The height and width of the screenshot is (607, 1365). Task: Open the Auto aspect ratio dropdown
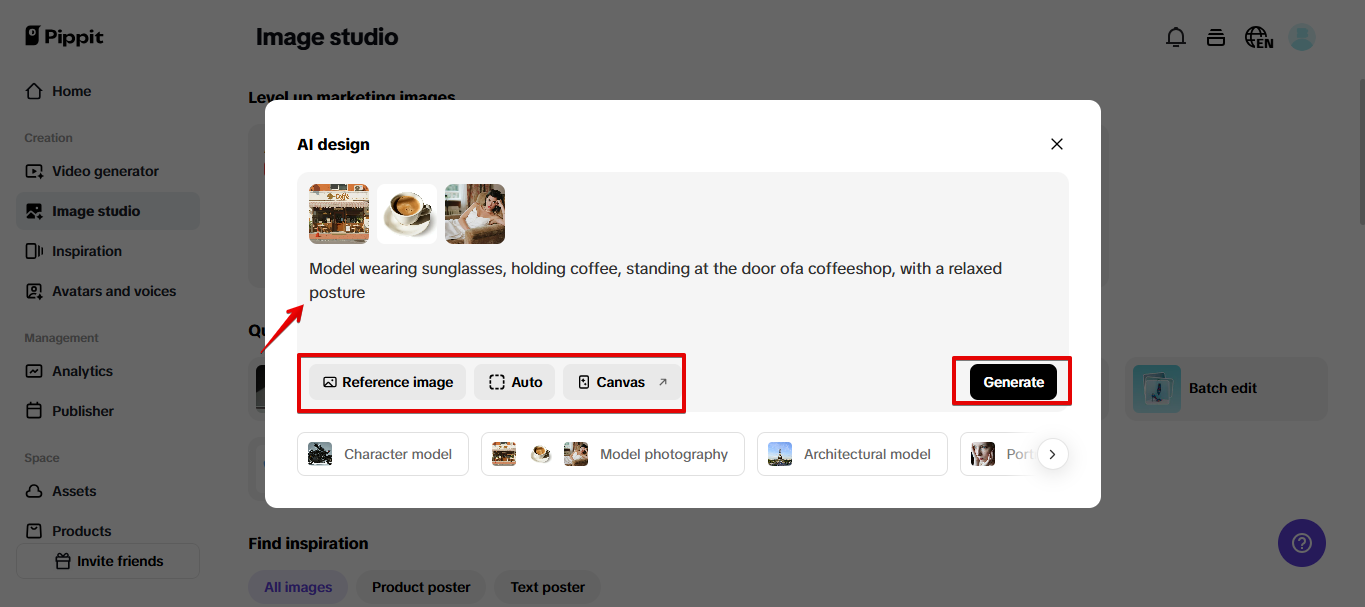tap(514, 382)
